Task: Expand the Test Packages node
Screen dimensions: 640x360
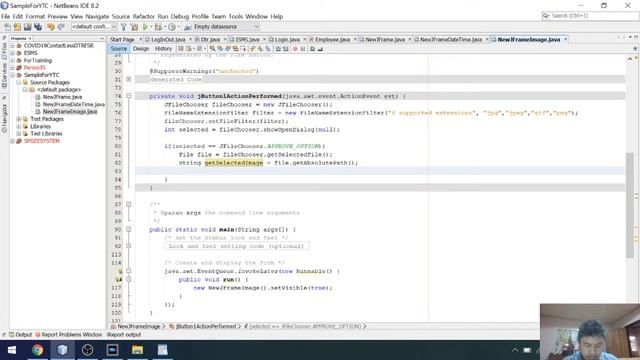Action: (x=19, y=119)
